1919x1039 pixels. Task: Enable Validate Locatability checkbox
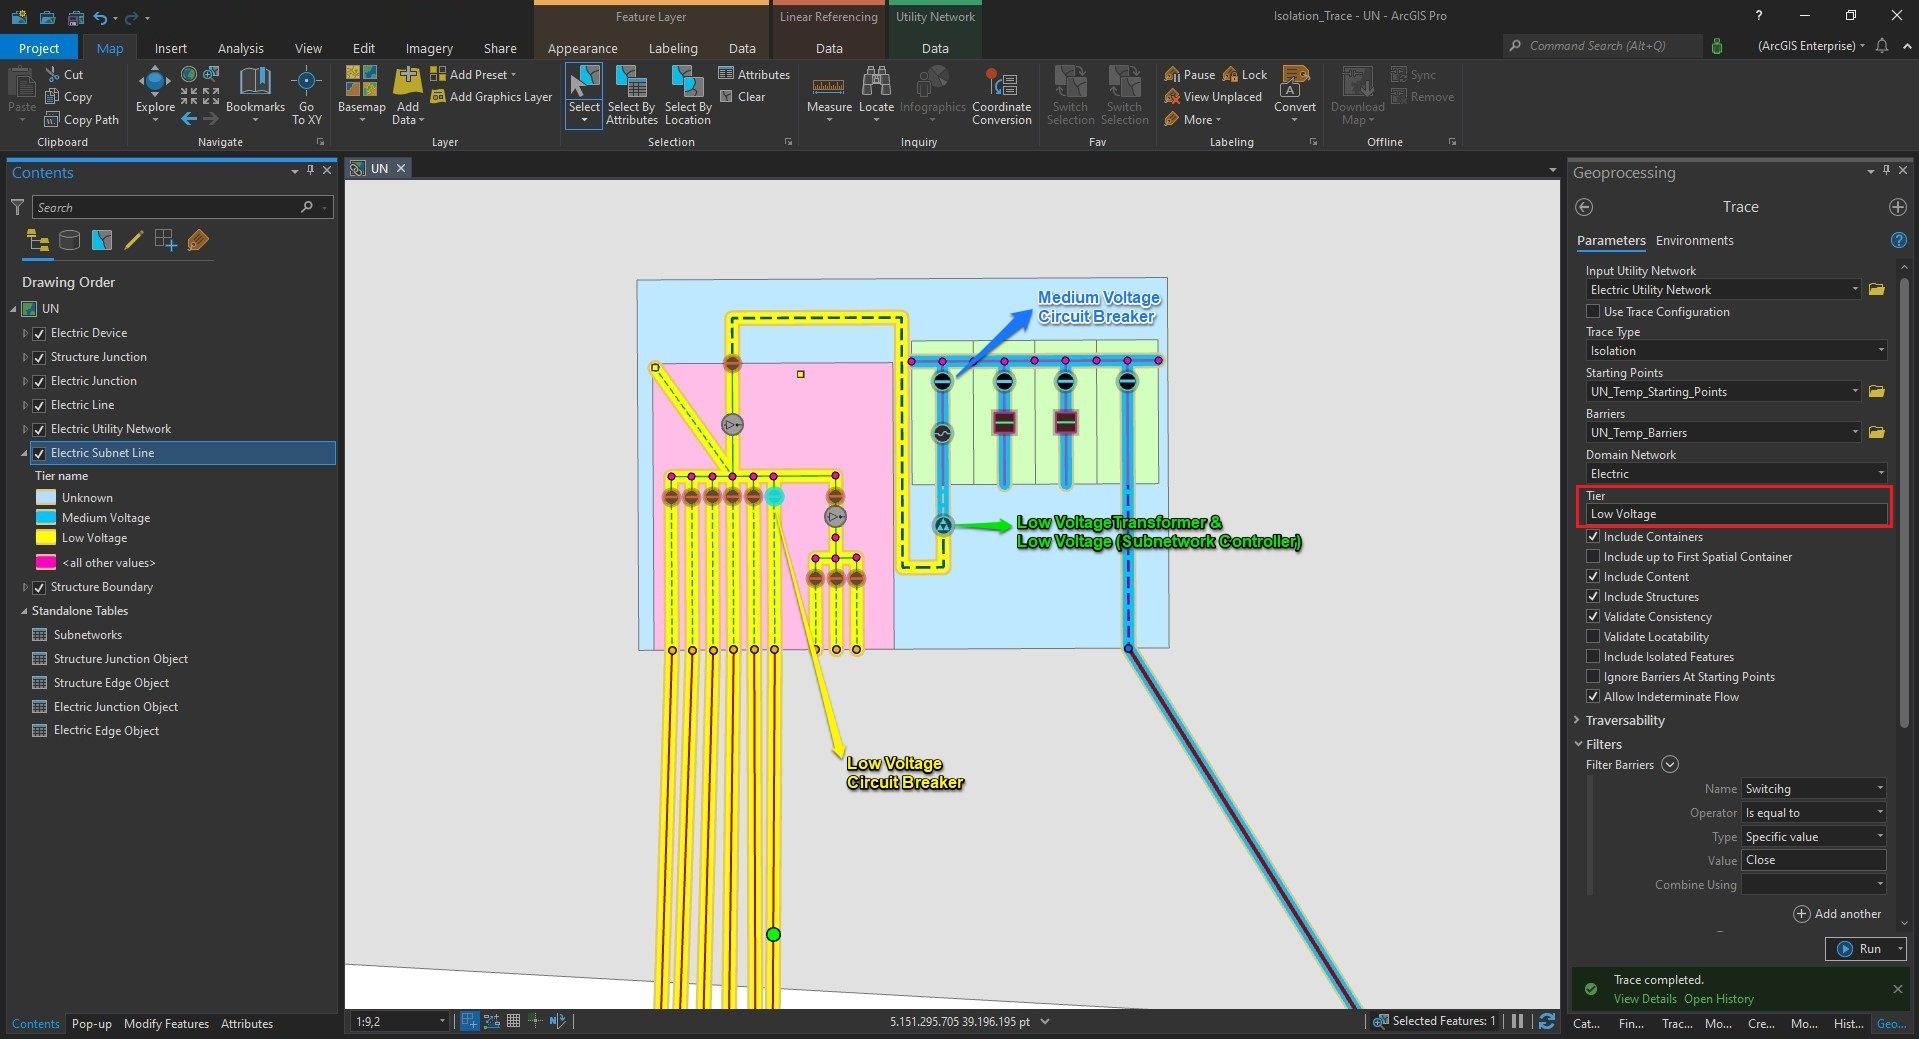point(1593,637)
